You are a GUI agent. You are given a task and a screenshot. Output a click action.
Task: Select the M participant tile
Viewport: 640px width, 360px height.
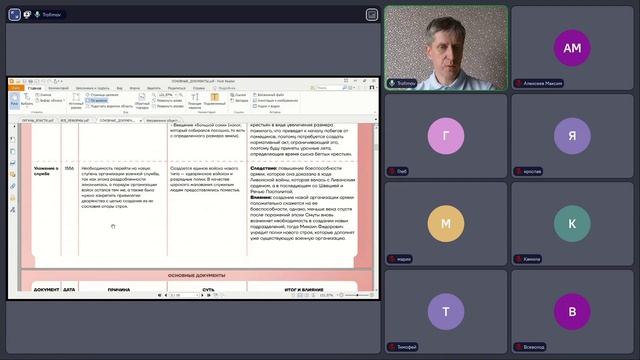pyautogui.click(x=446, y=224)
